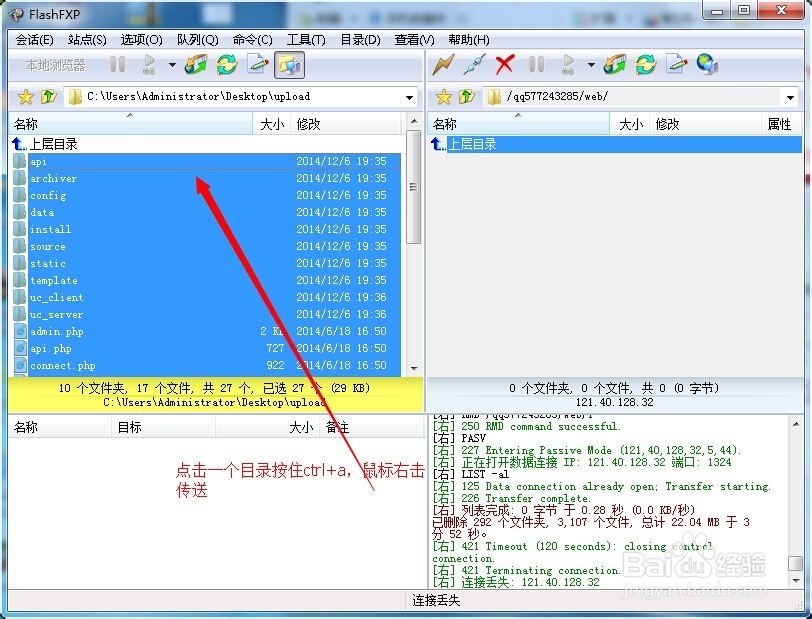Sort remote list by 名称 column
Image resolution: width=812 pixels, height=619 pixels.
(518, 124)
